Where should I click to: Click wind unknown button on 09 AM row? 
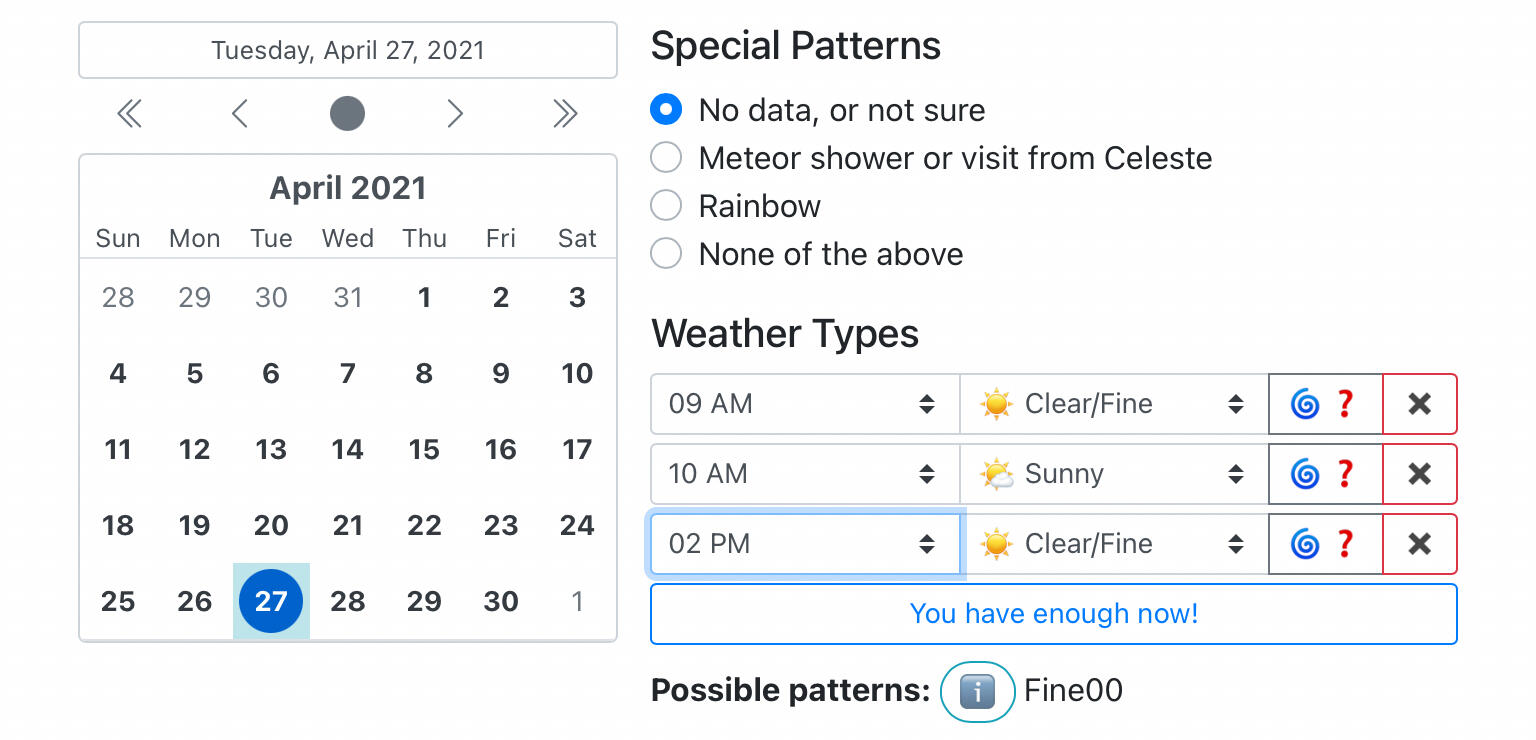(x=1324, y=404)
